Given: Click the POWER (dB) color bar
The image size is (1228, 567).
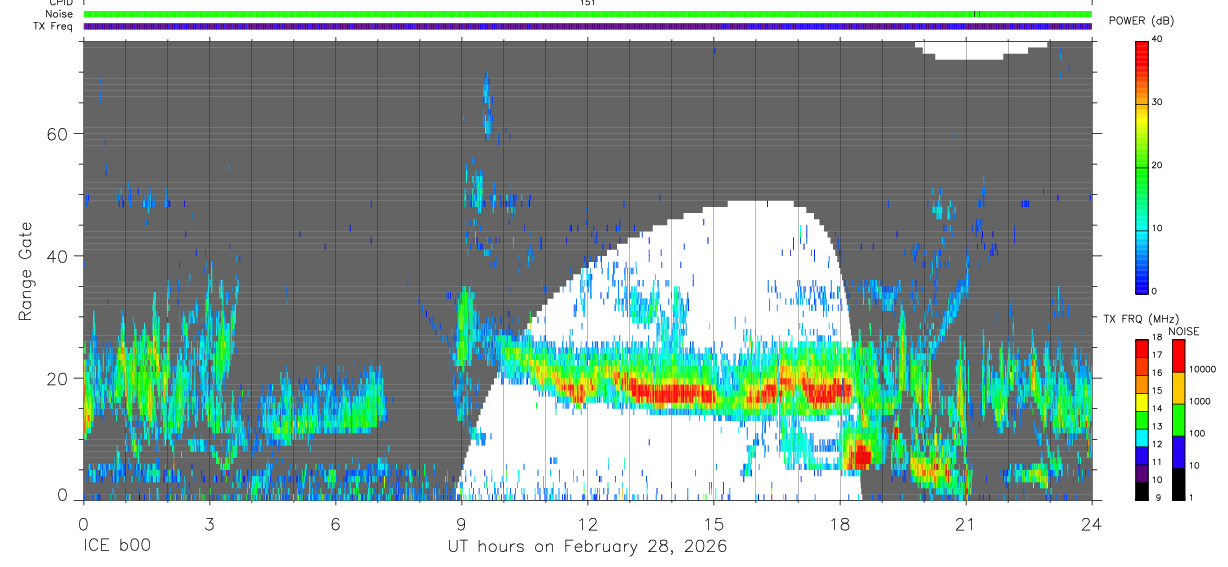Looking at the screenshot, I should [x=1142, y=166].
